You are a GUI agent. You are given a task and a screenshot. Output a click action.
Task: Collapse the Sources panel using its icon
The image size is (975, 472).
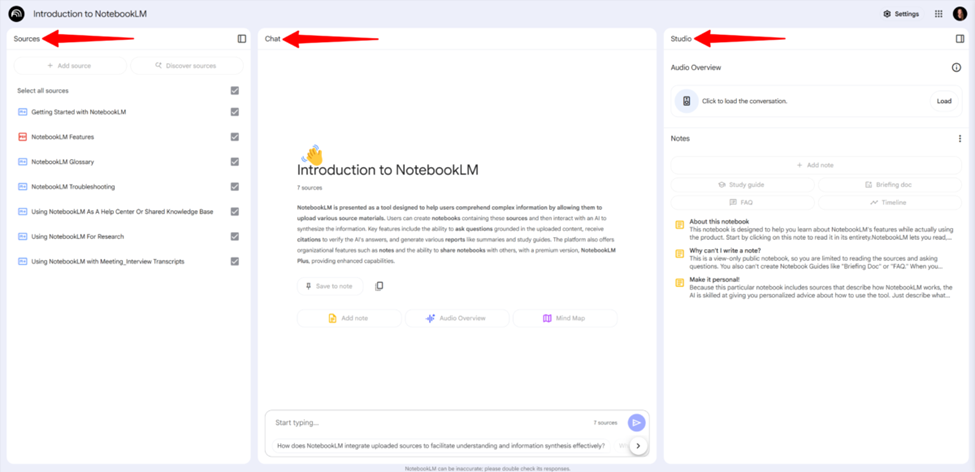click(242, 39)
